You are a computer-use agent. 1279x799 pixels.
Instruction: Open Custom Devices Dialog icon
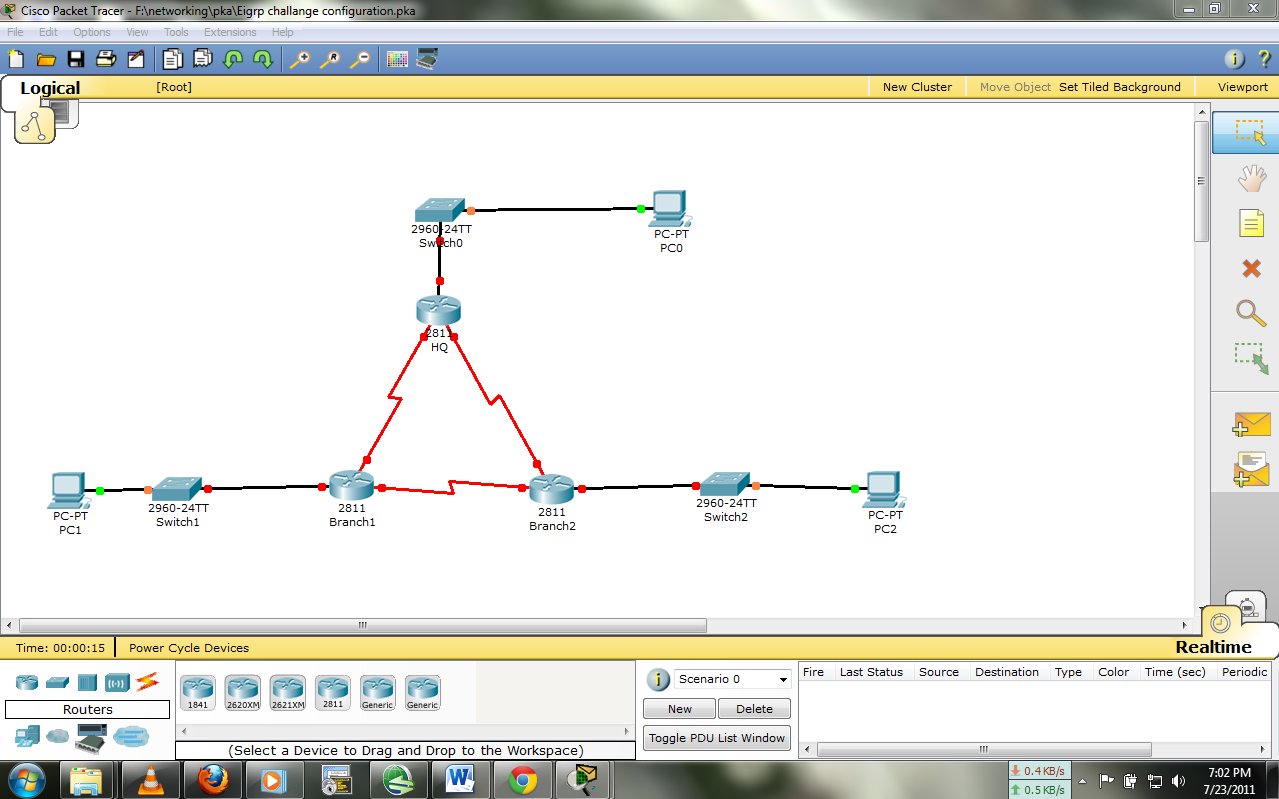coord(427,59)
